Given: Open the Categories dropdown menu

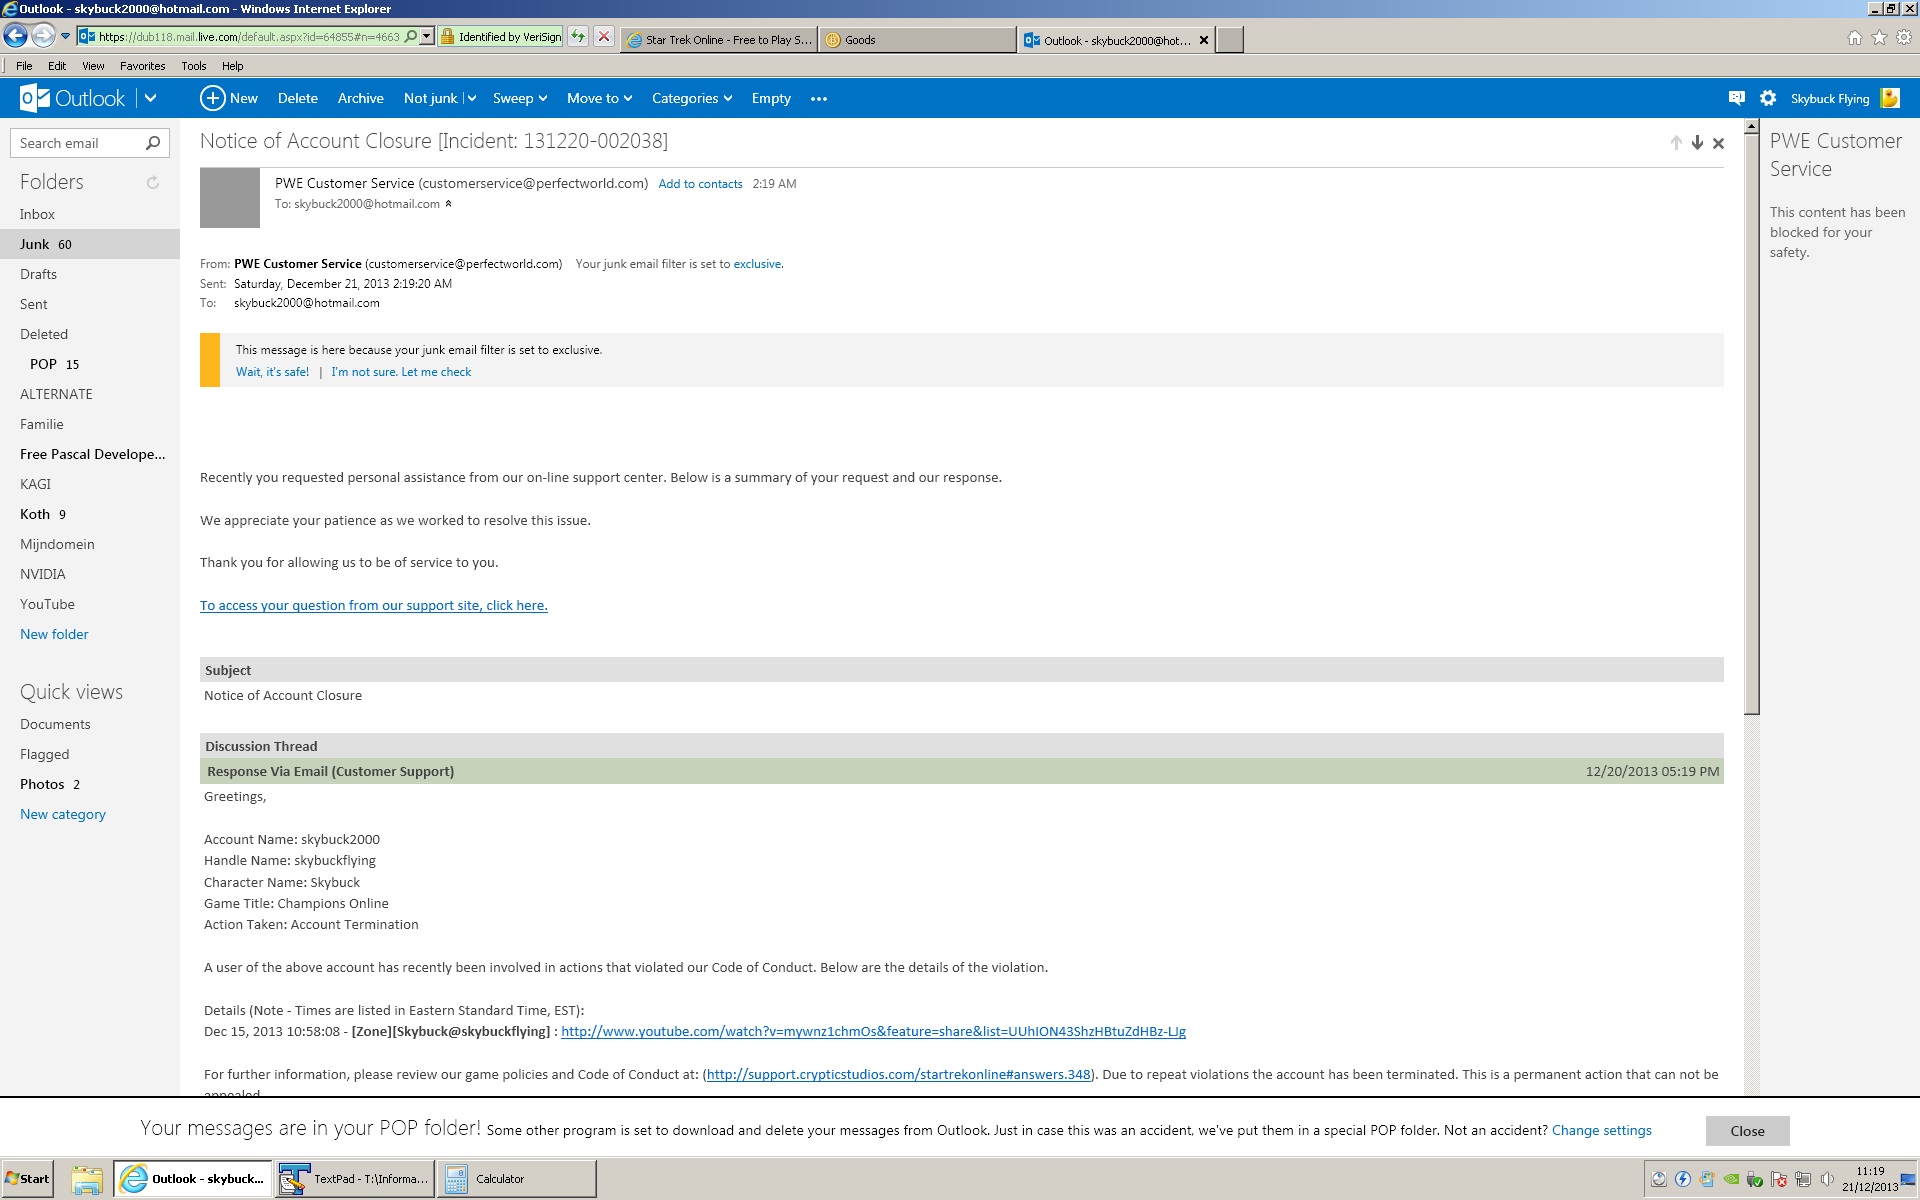Looking at the screenshot, I should 691,98.
